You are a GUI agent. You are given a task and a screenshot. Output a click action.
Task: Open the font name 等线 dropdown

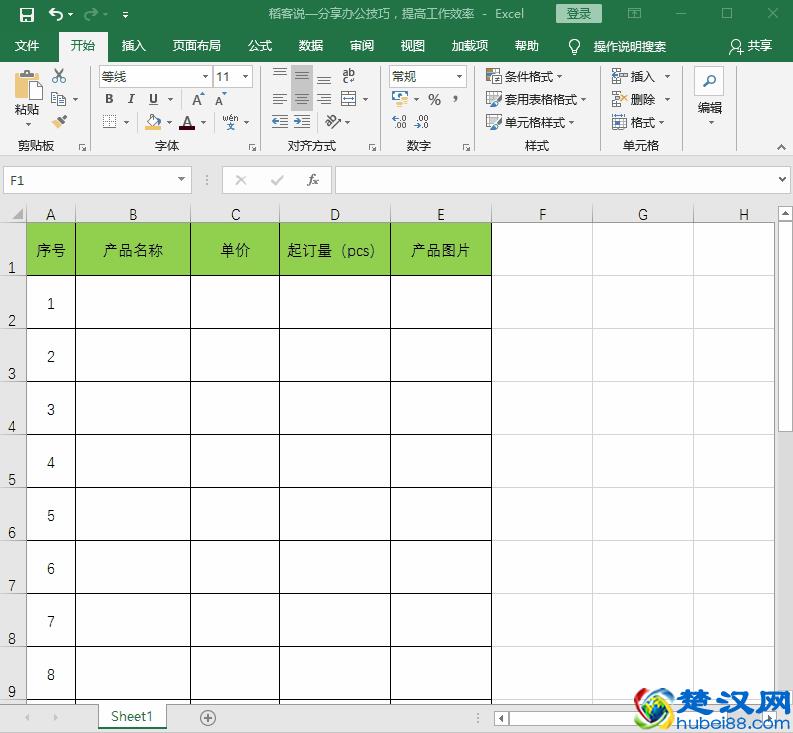click(205, 77)
